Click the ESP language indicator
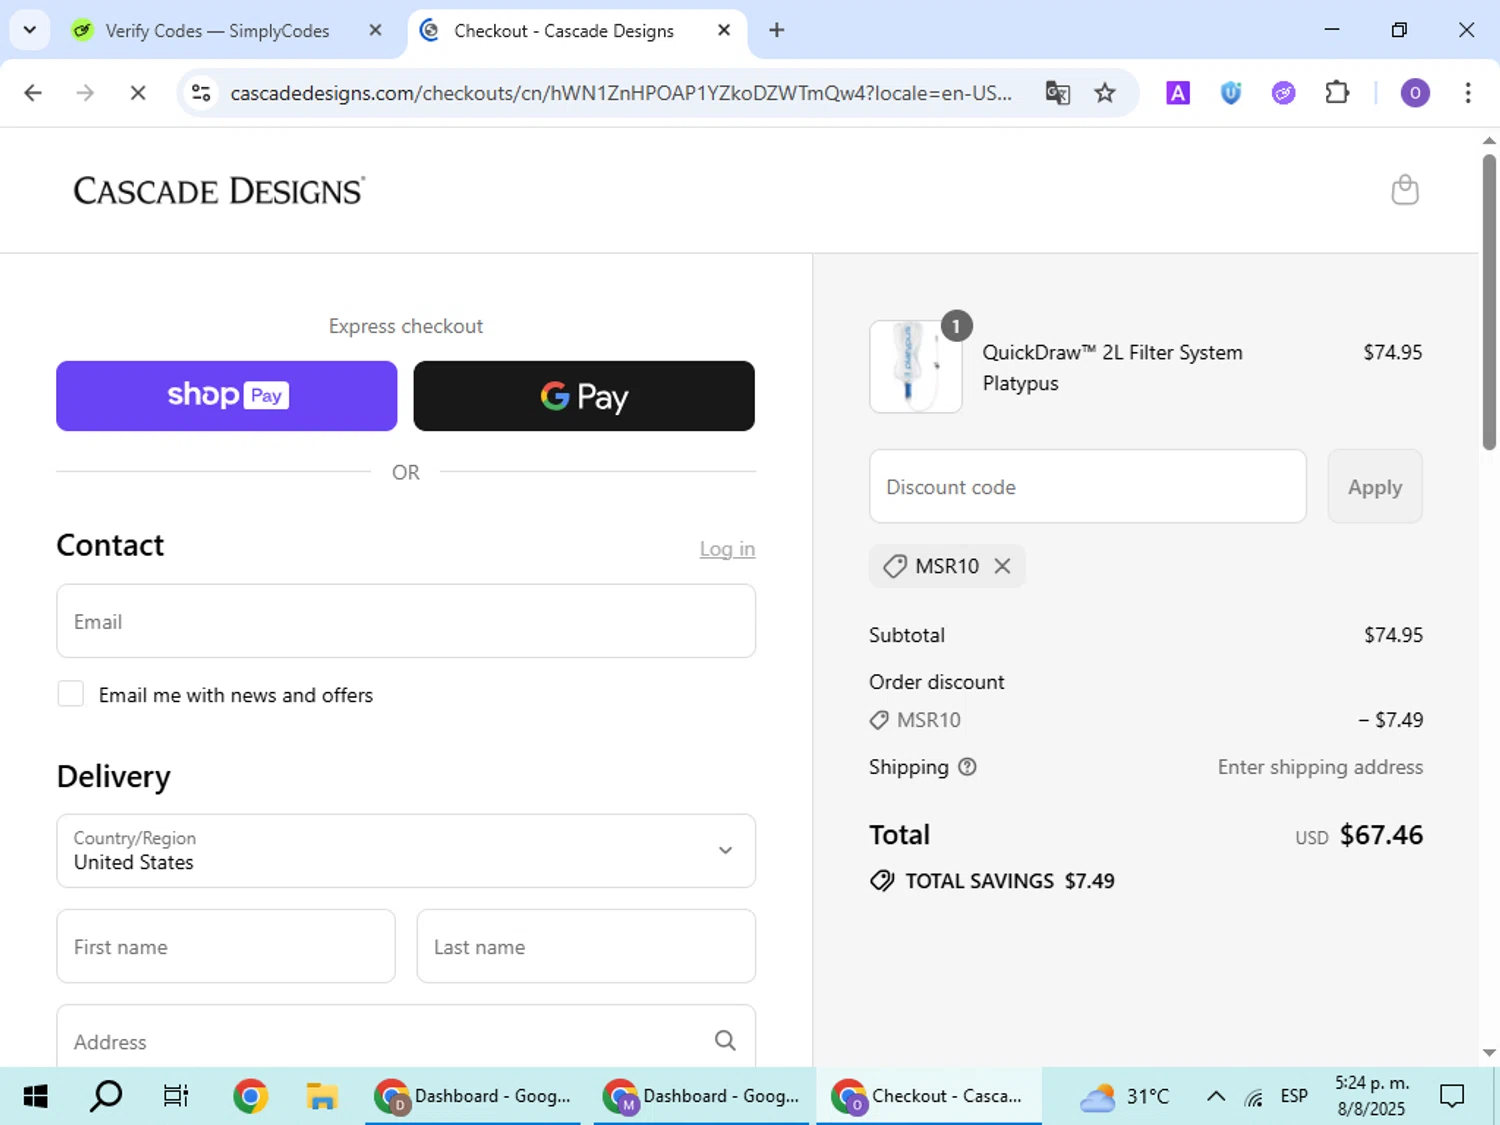 1294,1096
